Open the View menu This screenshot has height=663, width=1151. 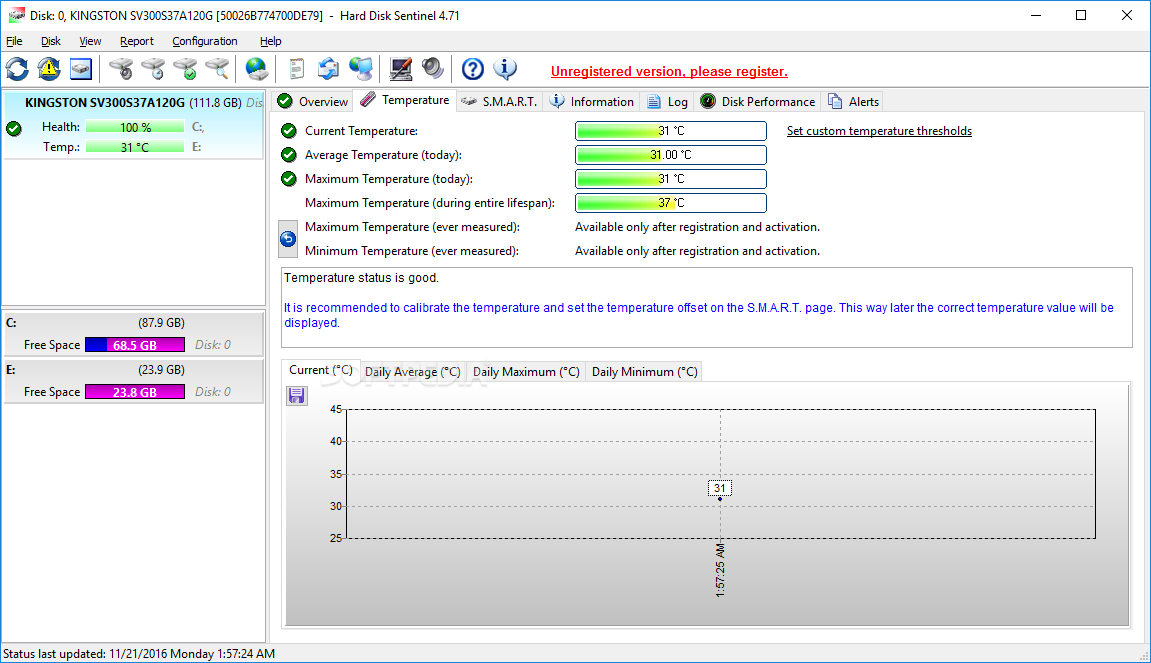coord(90,41)
